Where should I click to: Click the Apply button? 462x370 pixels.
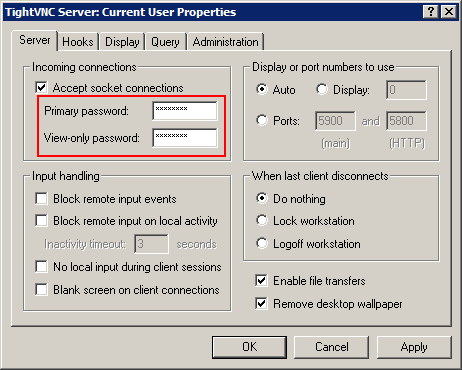pos(414,347)
